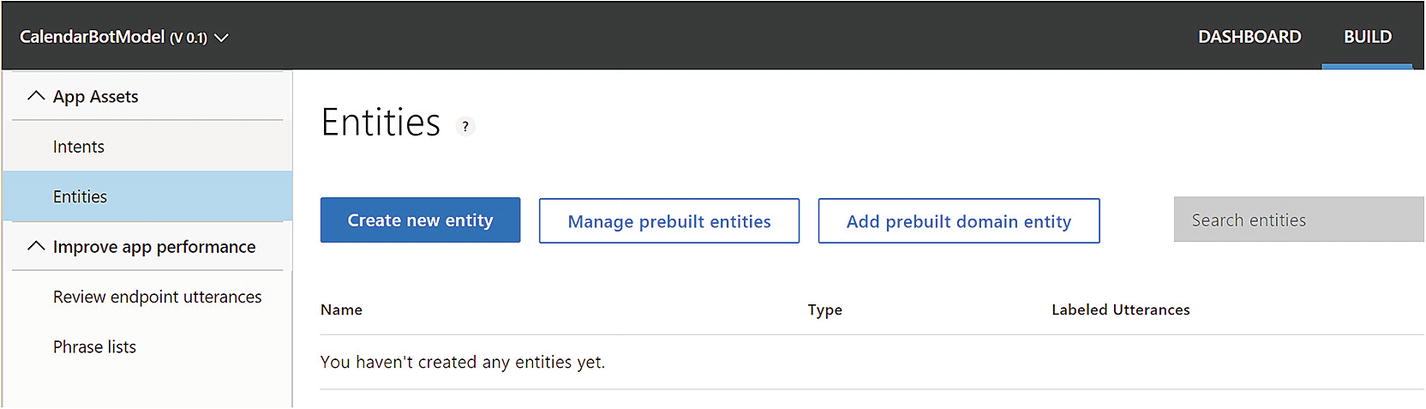The height and width of the screenshot is (409, 1426).
Task: Focus the Search entities field
Action: [x=1298, y=220]
